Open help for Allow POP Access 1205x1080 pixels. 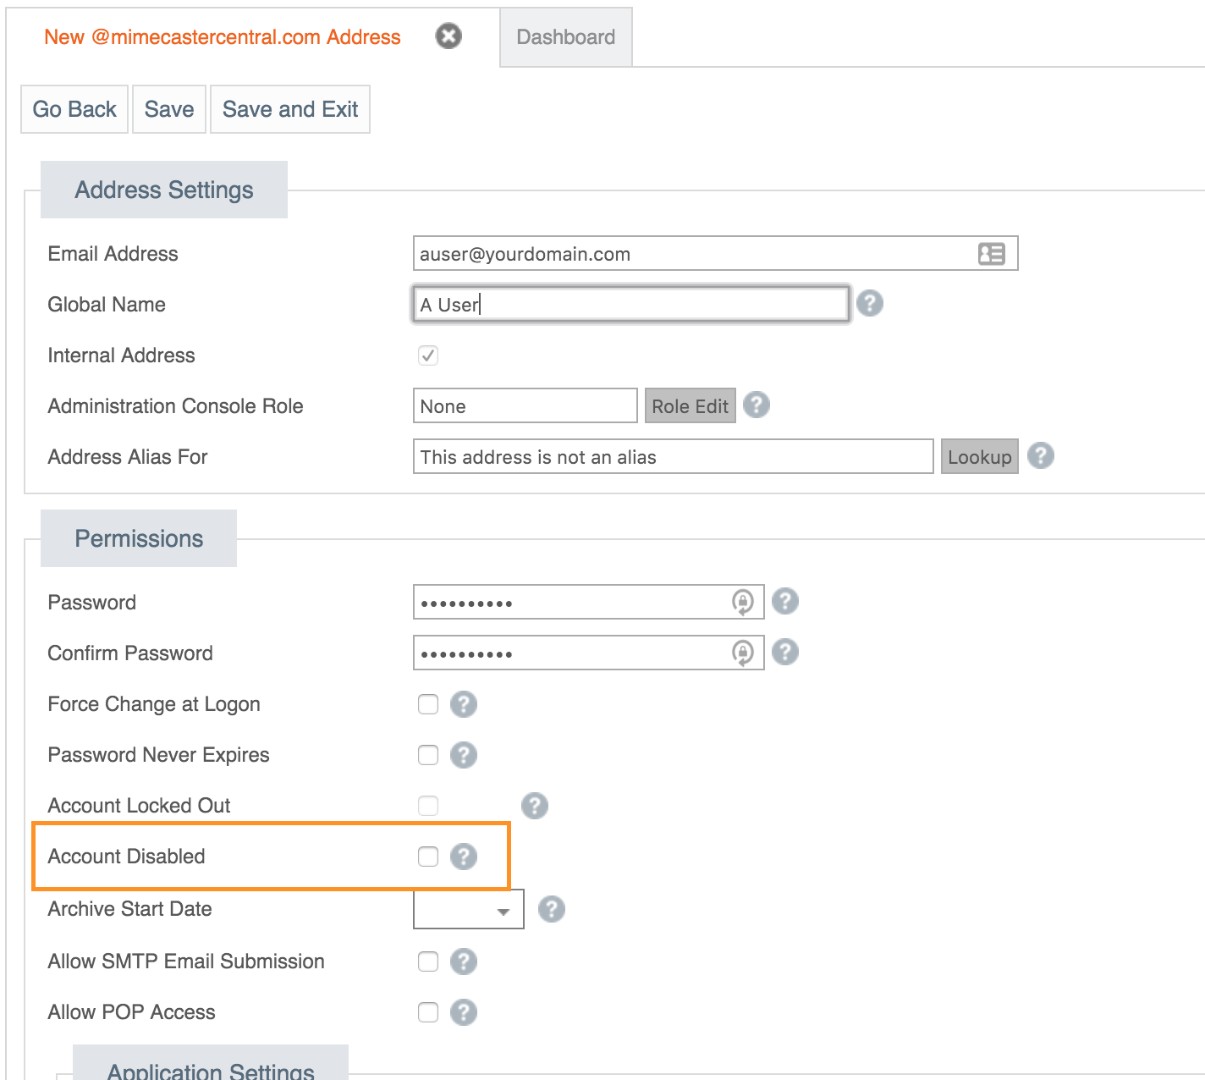[463, 1012]
